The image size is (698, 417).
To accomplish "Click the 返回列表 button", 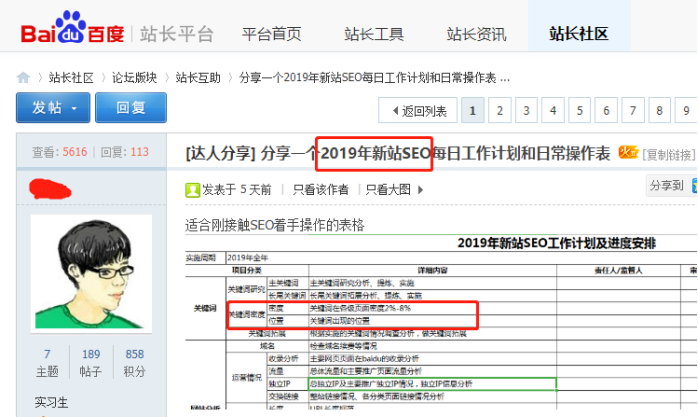I will pyautogui.click(x=418, y=110).
